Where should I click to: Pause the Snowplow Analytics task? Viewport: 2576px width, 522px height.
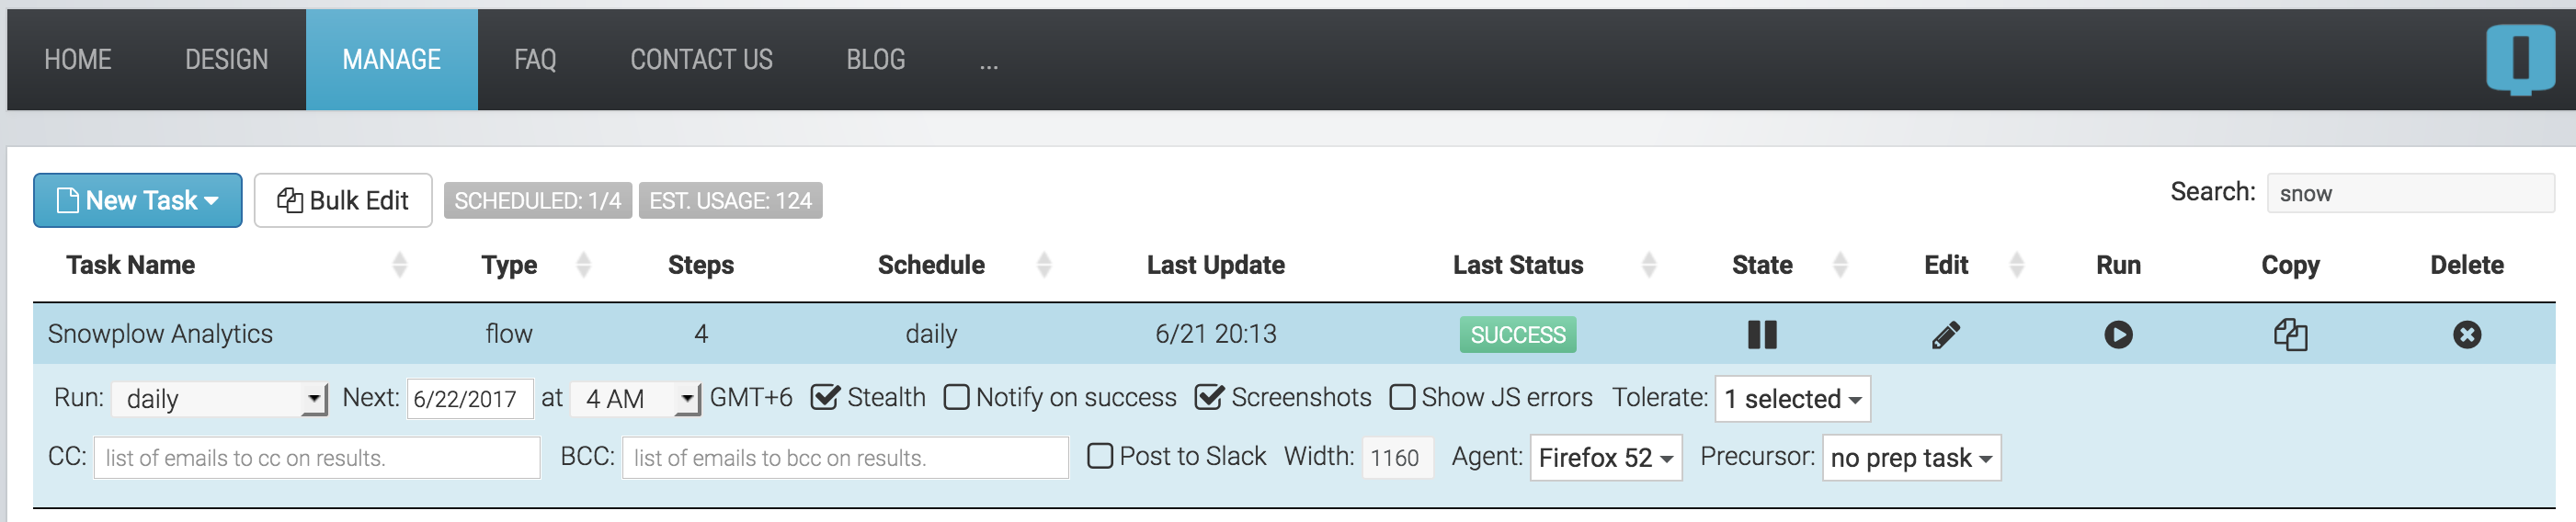pos(1762,334)
